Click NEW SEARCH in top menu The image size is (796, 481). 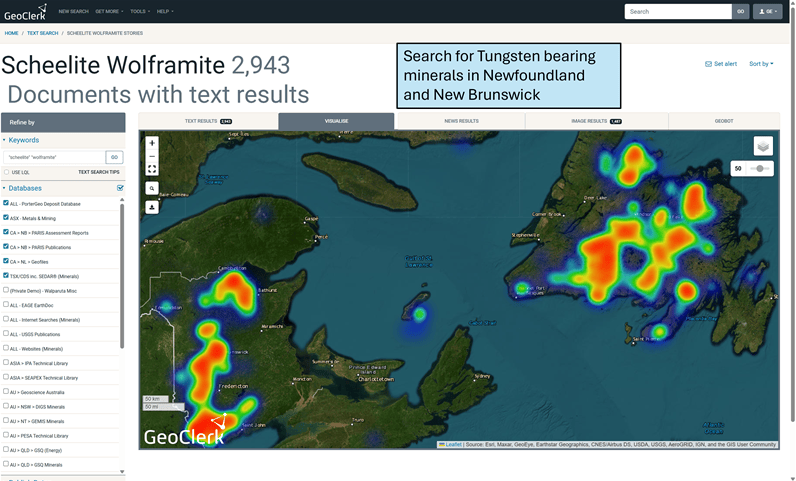74,11
